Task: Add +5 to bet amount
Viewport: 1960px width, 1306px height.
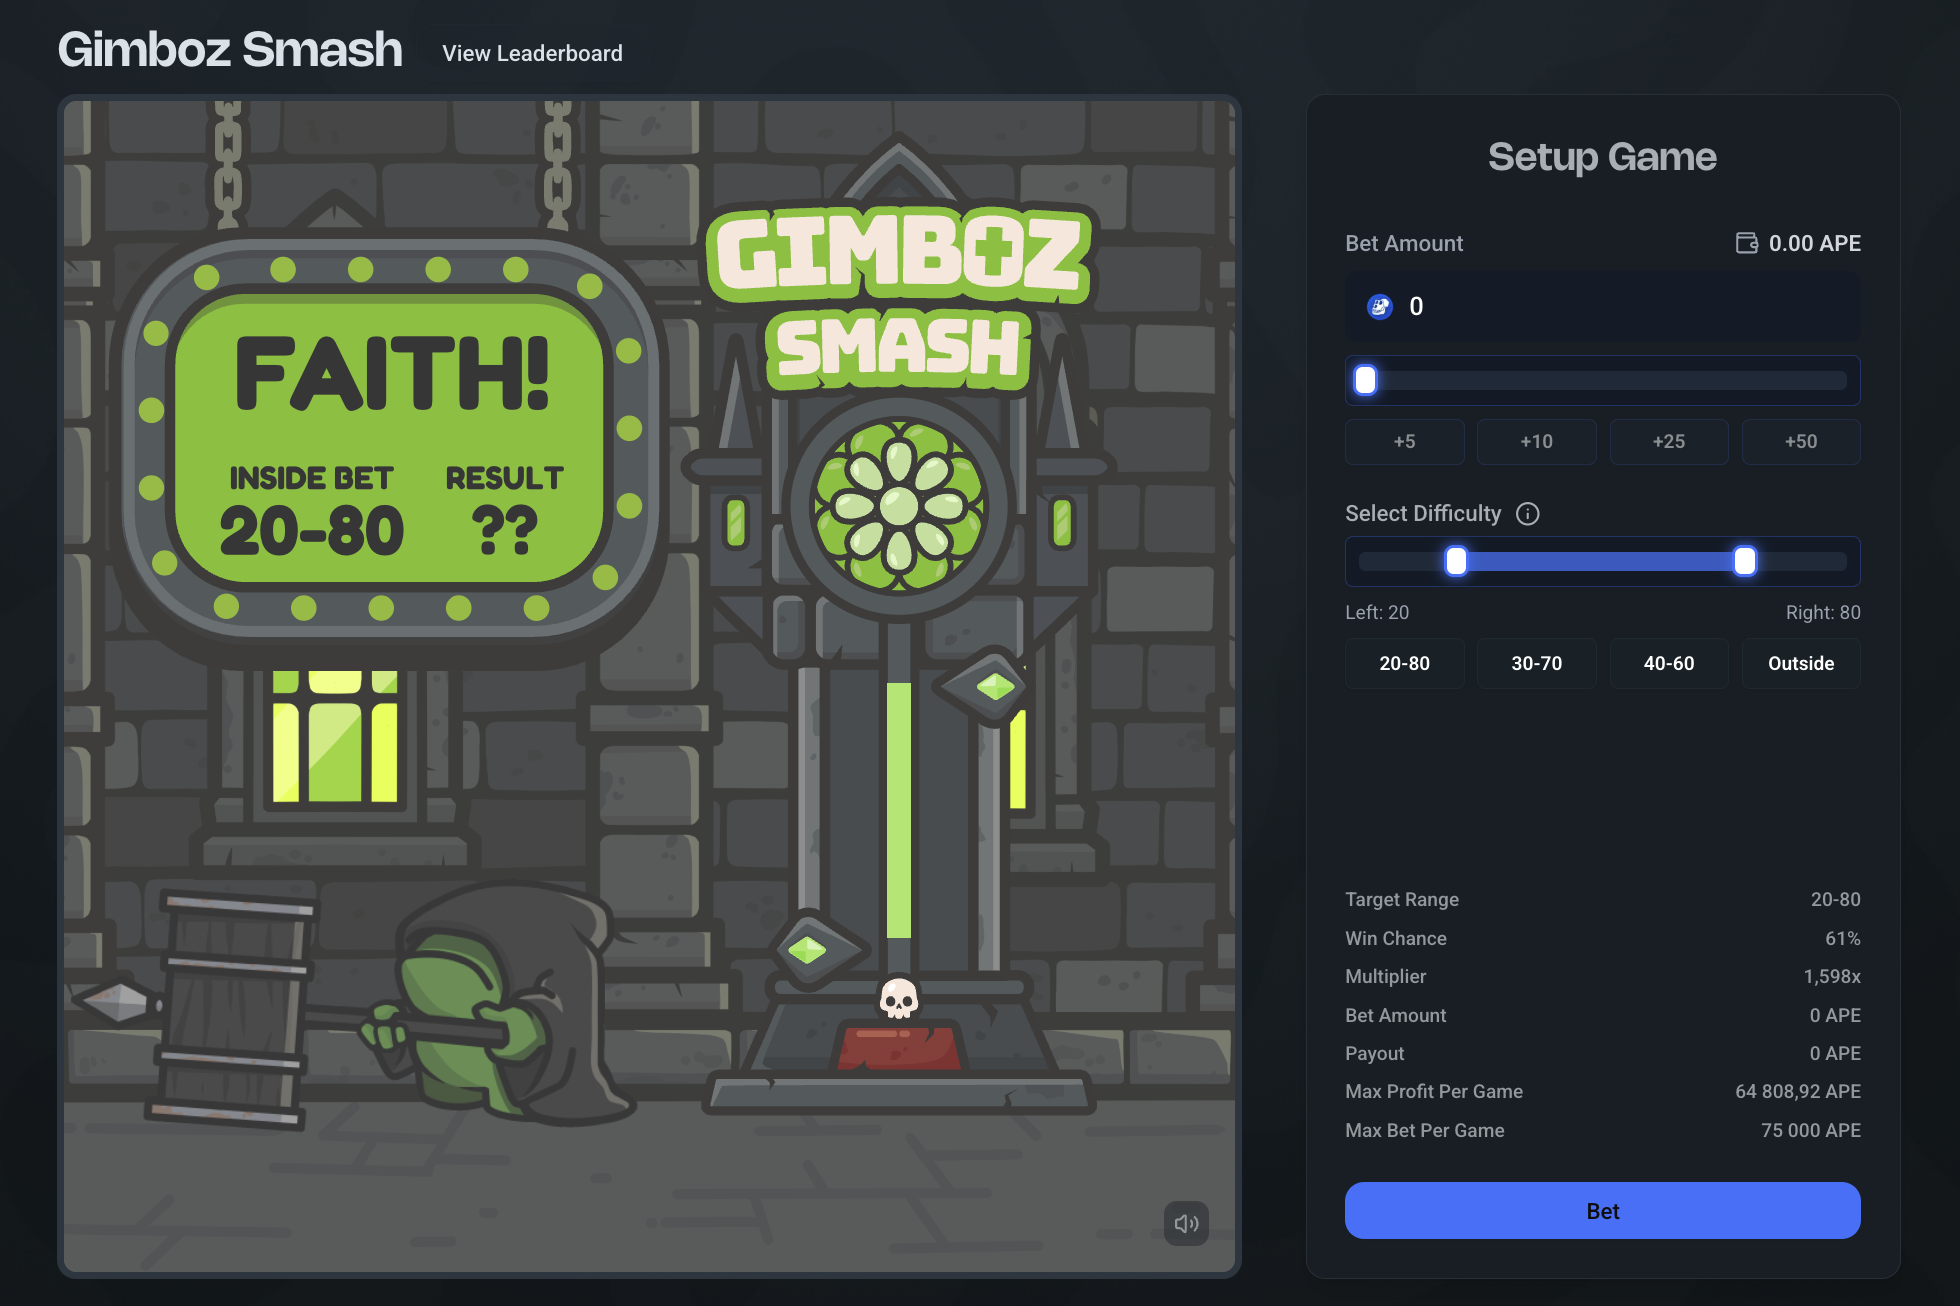Action: tap(1404, 441)
